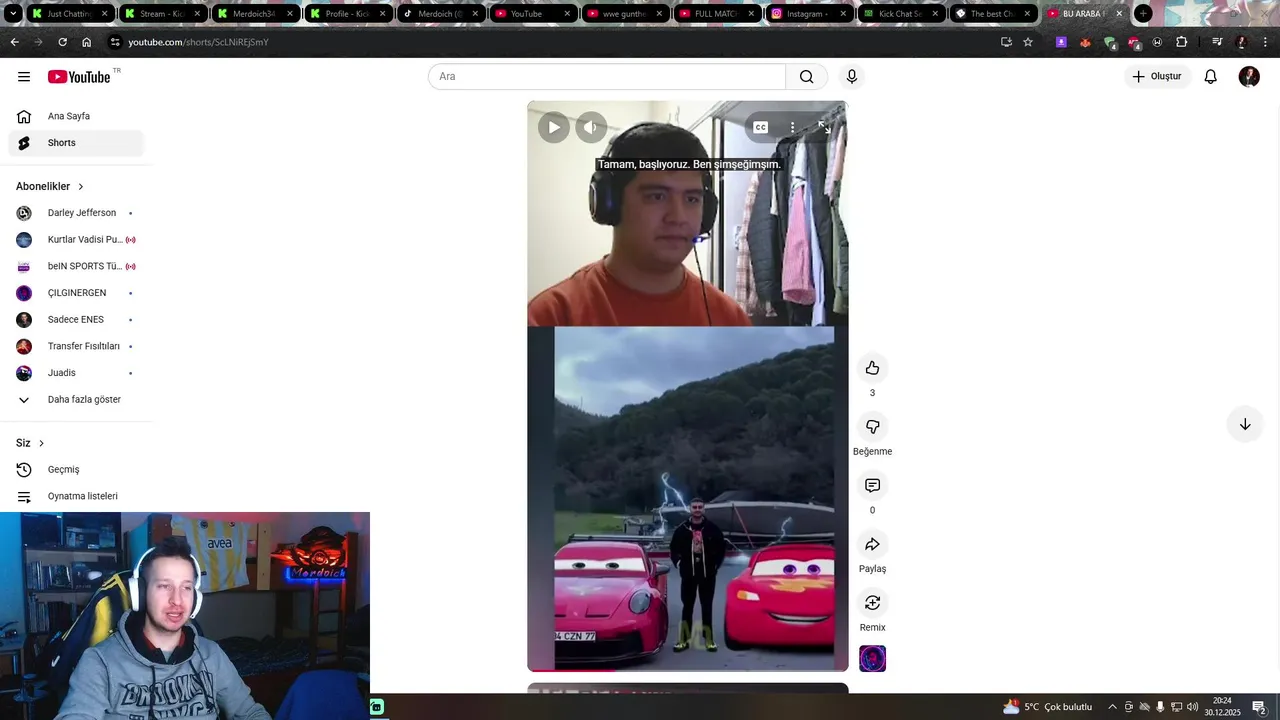The height and width of the screenshot is (720, 1280).
Task: Expand Daha fazla göster
Action: click(76, 400)
